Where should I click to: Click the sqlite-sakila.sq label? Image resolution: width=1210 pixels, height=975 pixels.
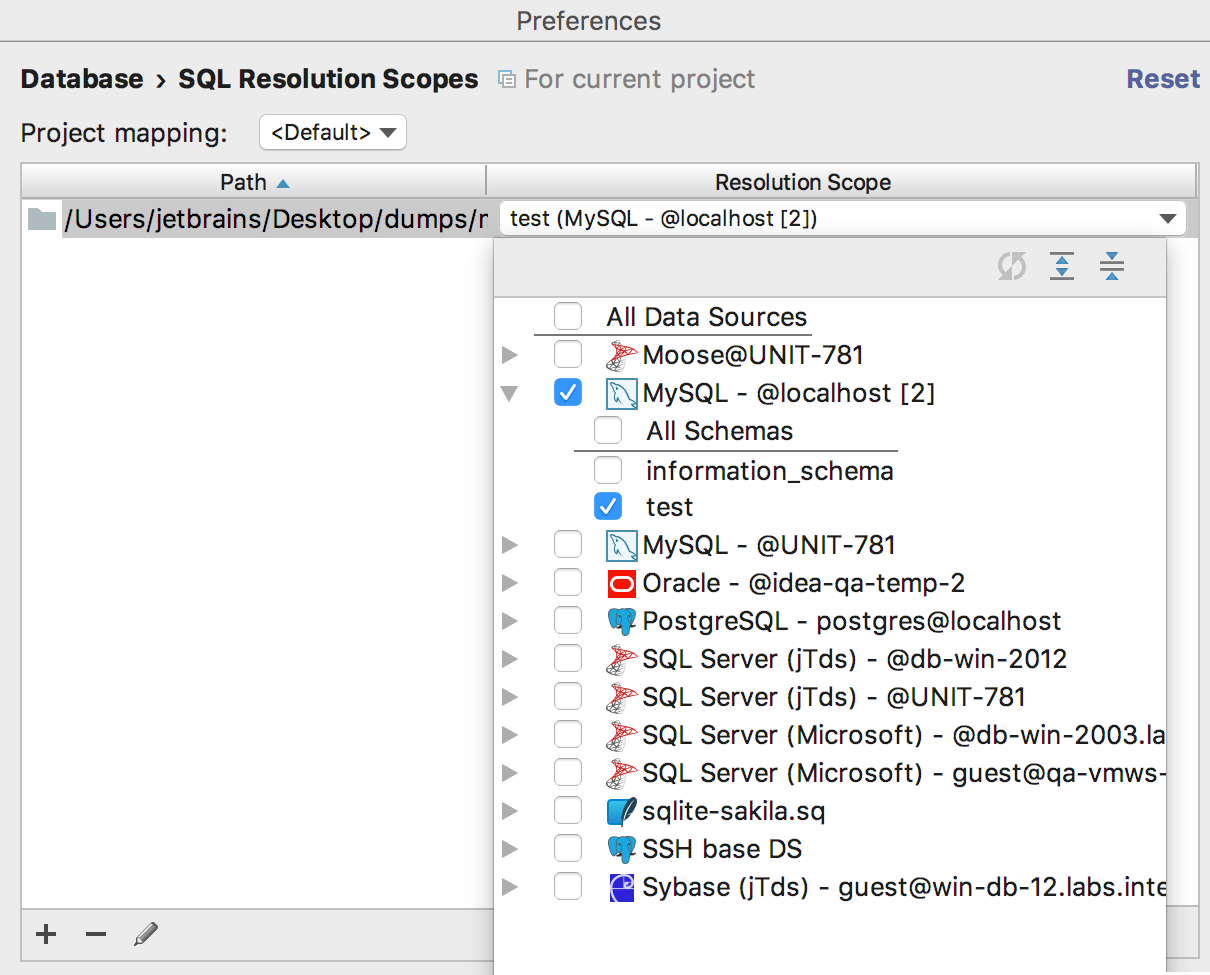734,811
